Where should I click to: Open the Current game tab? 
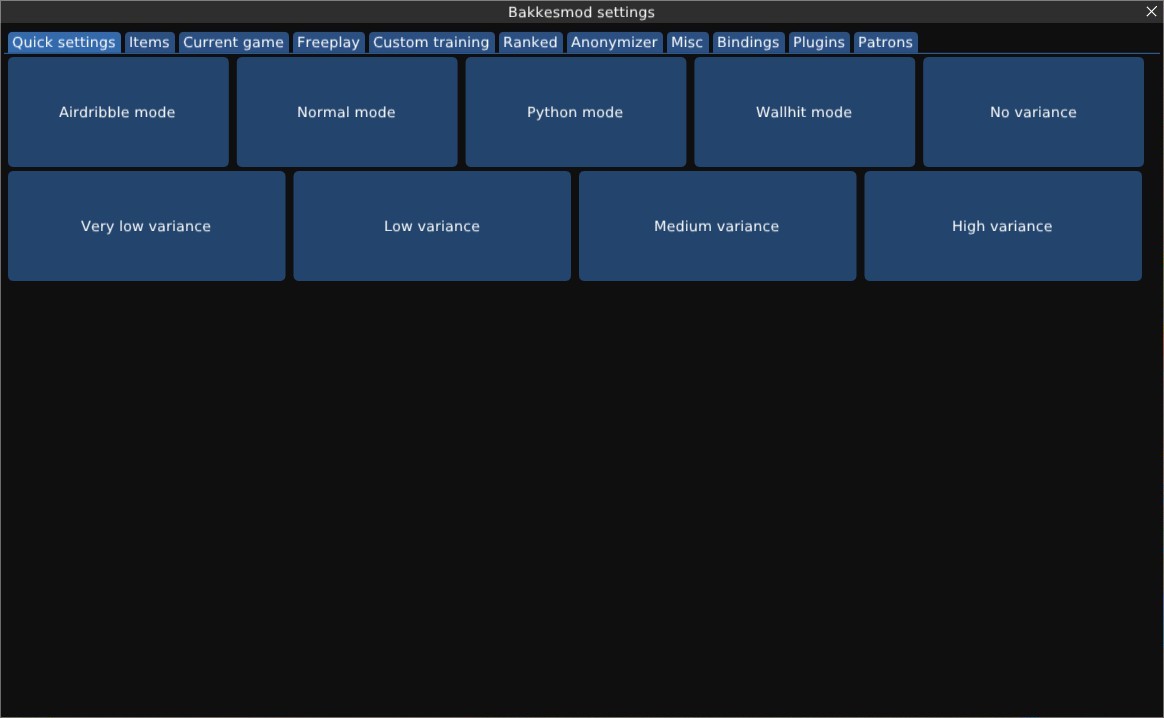pos(233,42)
